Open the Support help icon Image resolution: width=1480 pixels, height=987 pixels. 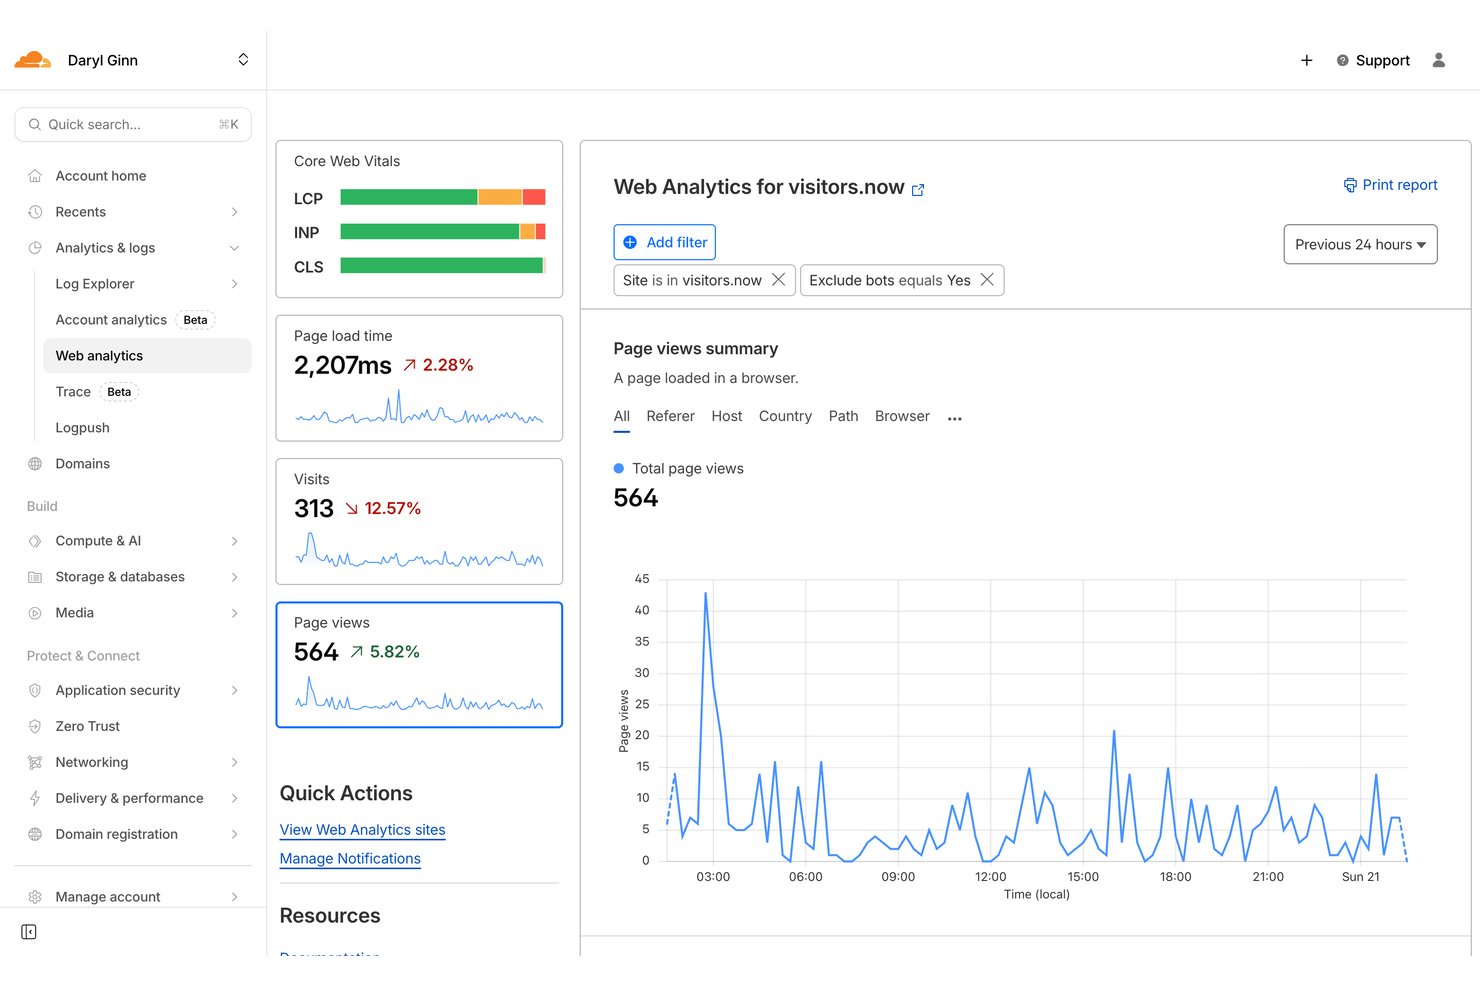1343,60
